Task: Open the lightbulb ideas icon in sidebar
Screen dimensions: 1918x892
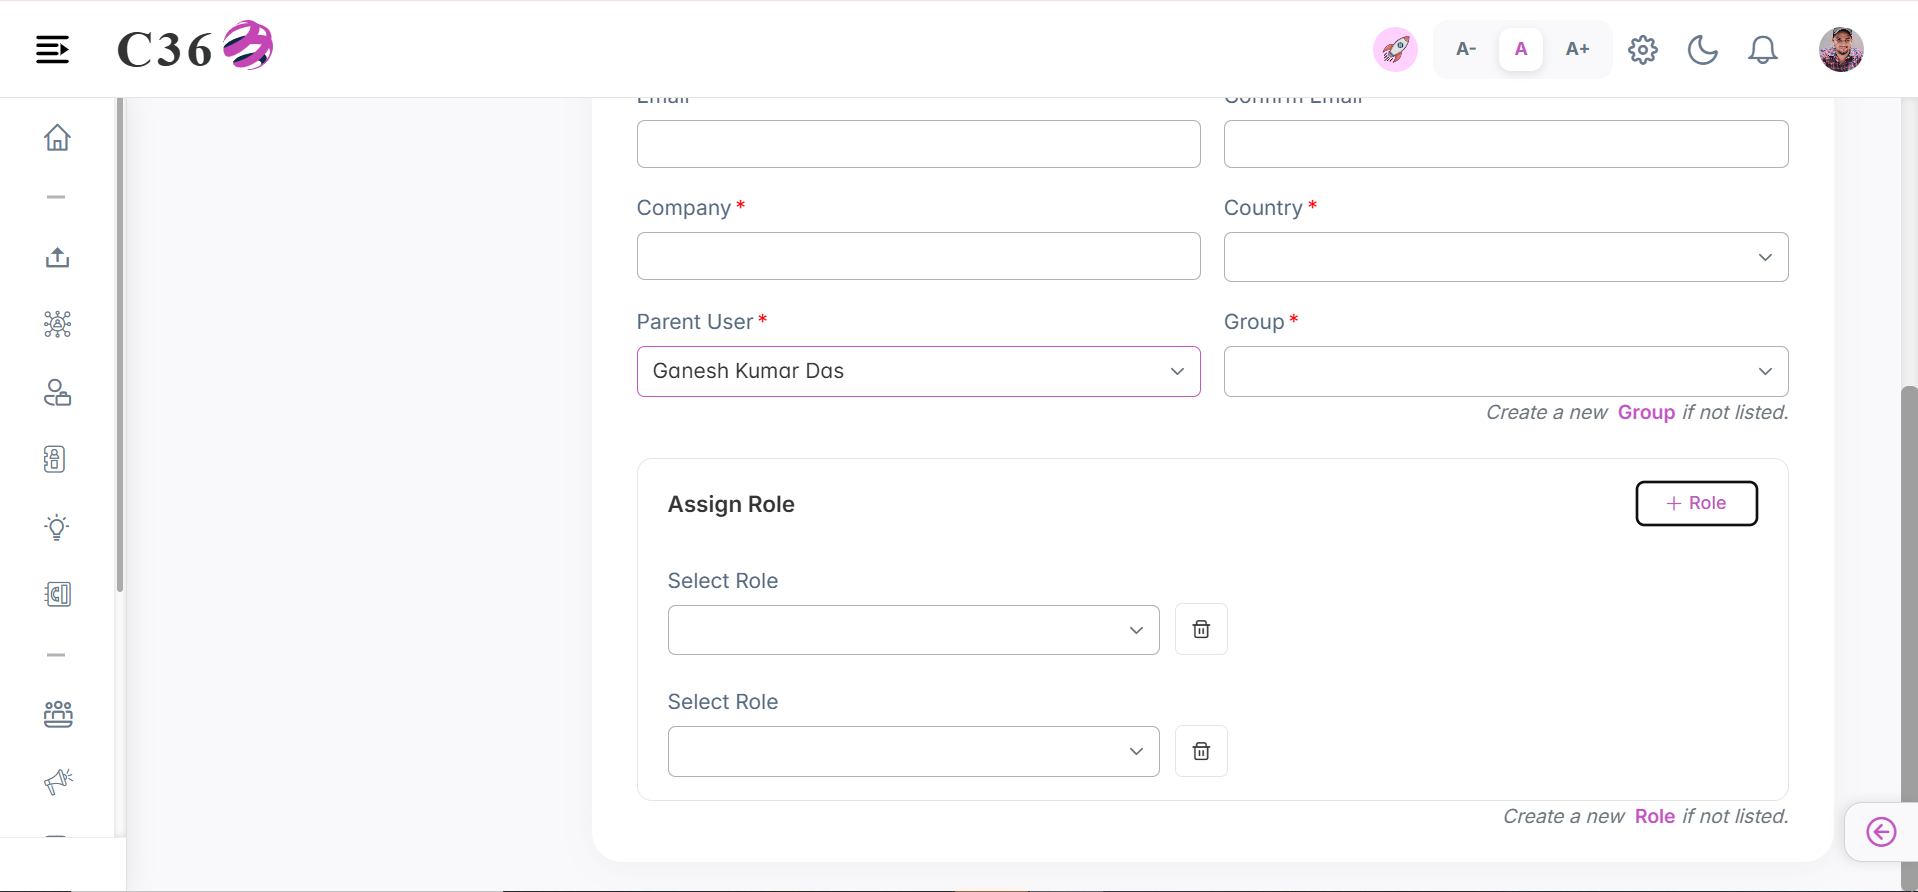Action: [57, 527]
